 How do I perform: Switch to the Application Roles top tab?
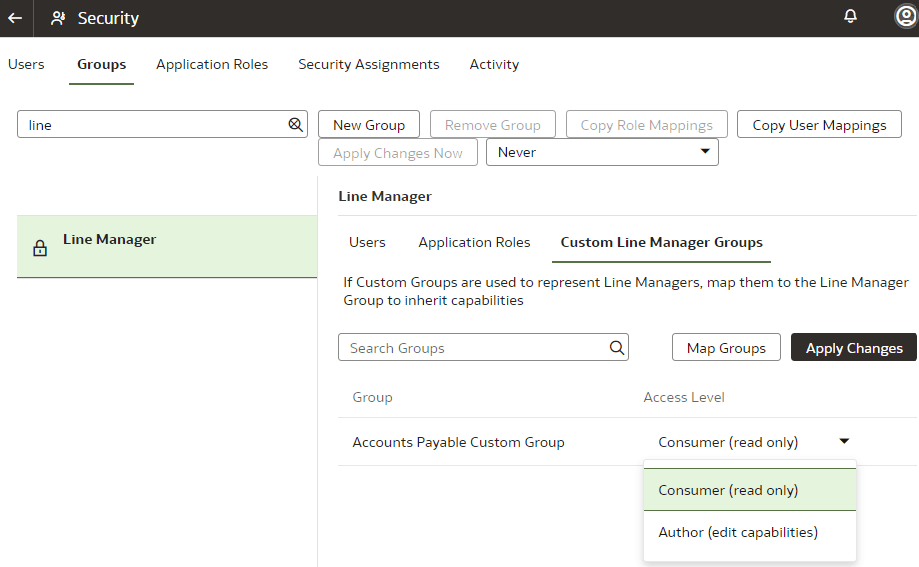point(212,64)
